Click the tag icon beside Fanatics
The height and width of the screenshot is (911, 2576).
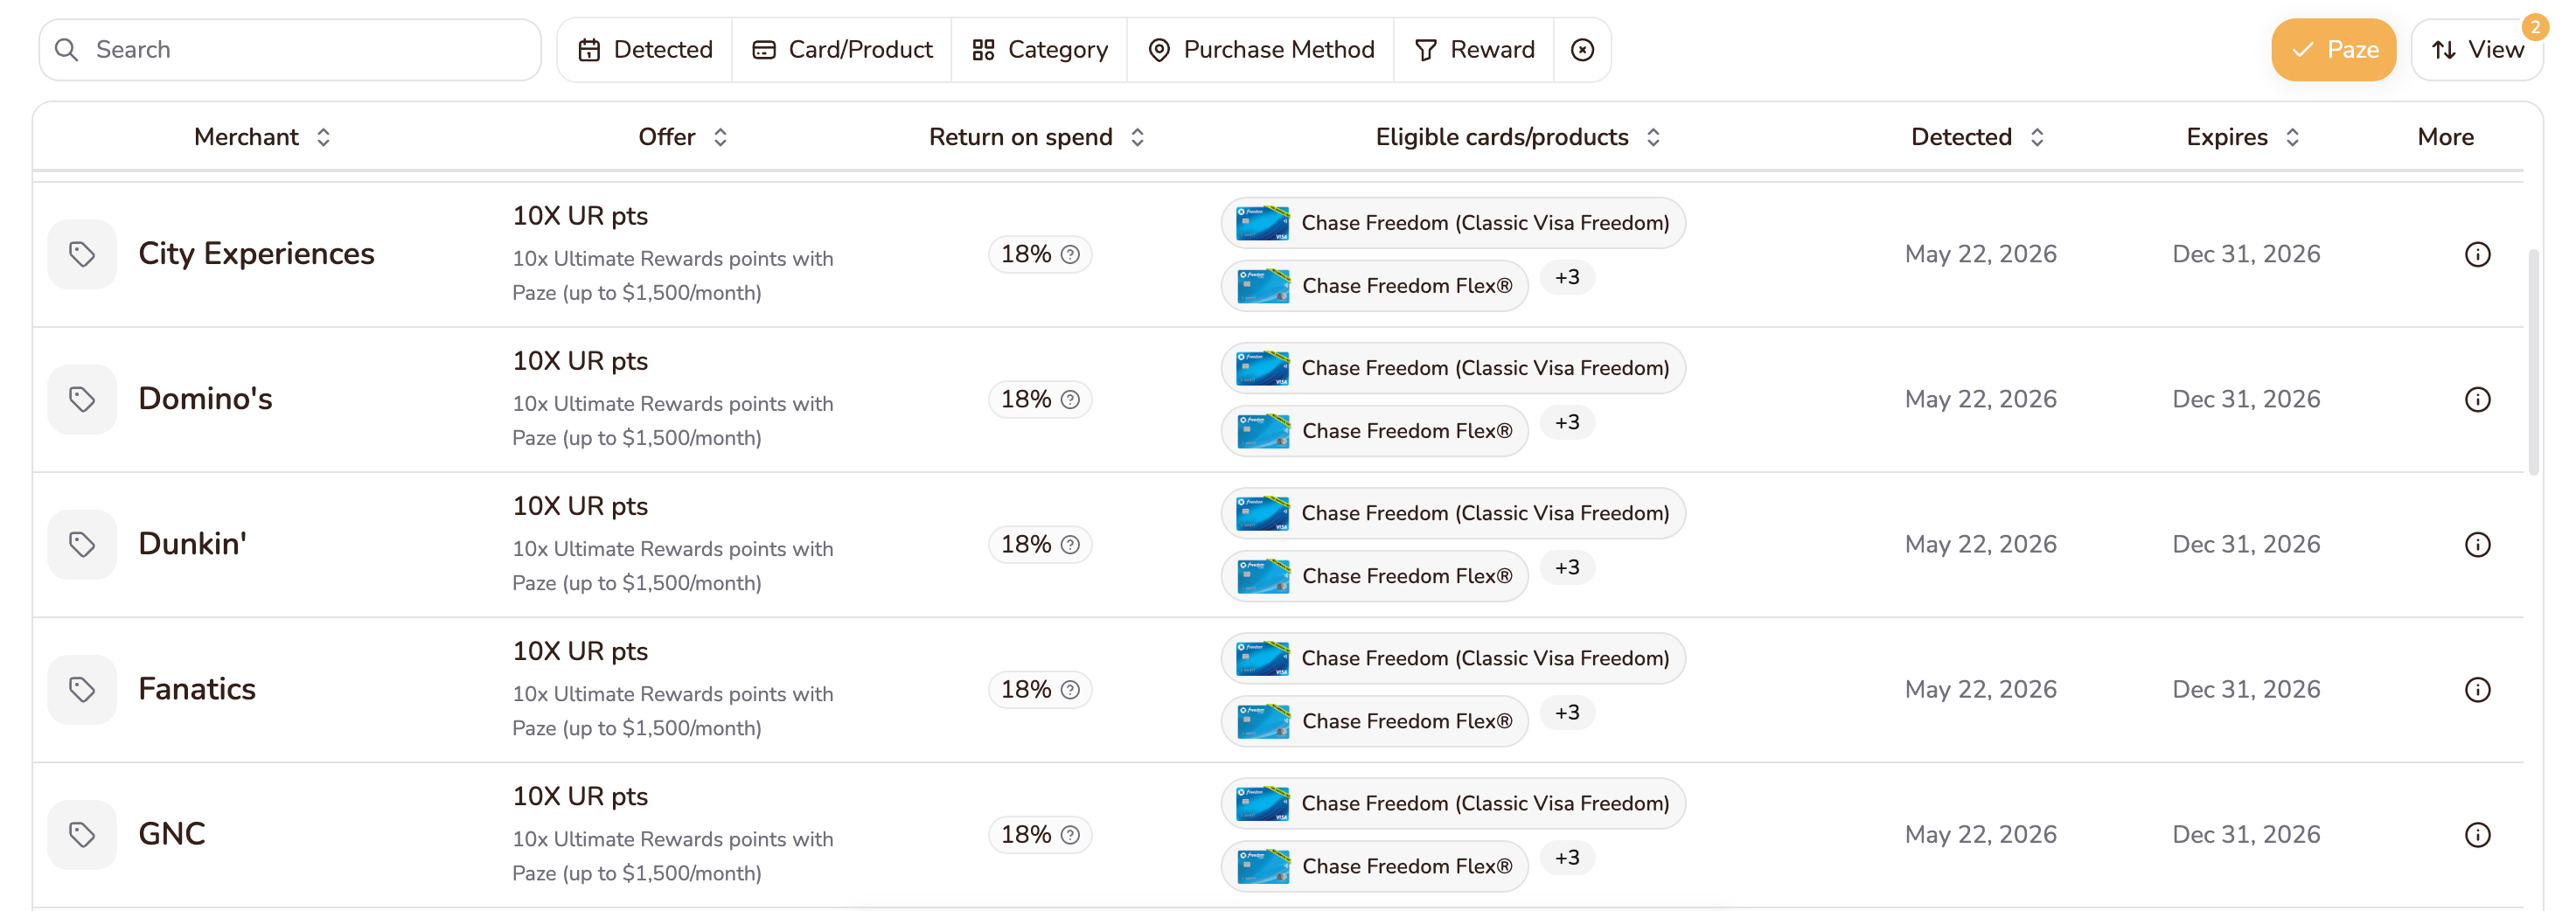click(82, 689)
